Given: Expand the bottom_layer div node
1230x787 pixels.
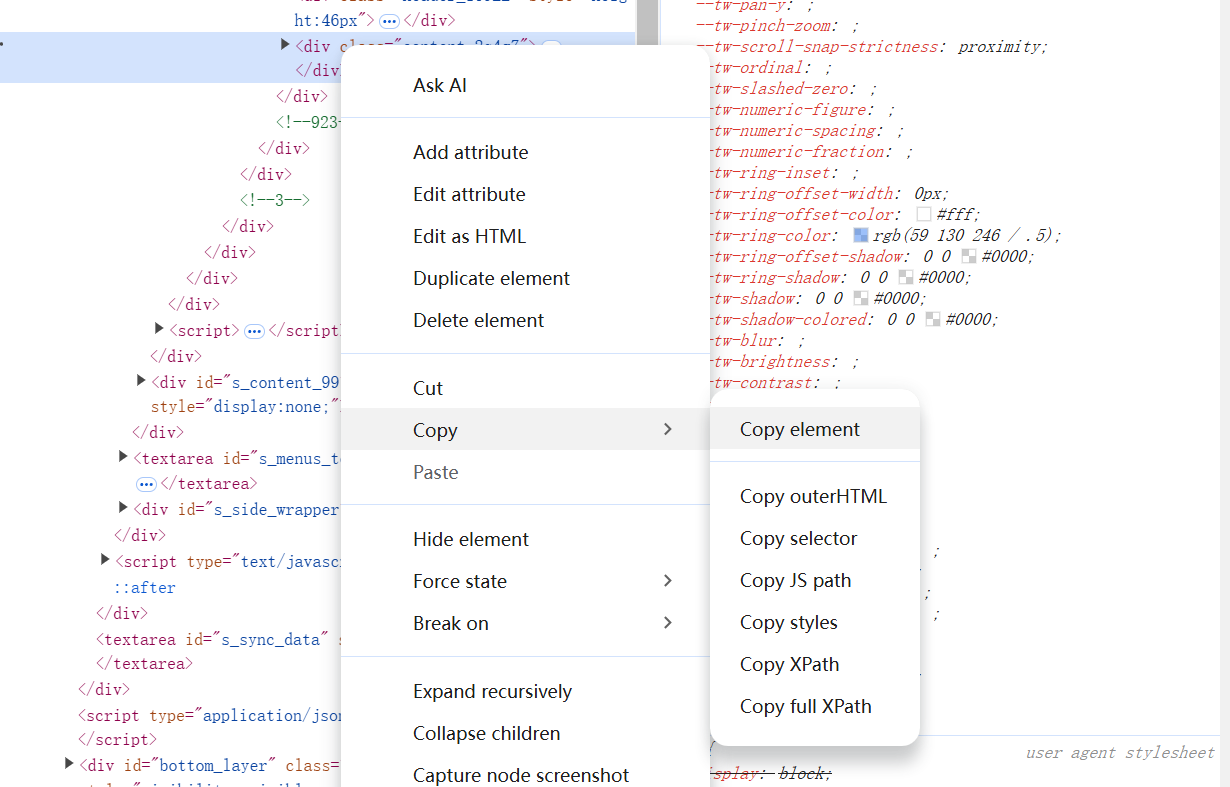Looking at the screenshot, I should tap(69, 764).
